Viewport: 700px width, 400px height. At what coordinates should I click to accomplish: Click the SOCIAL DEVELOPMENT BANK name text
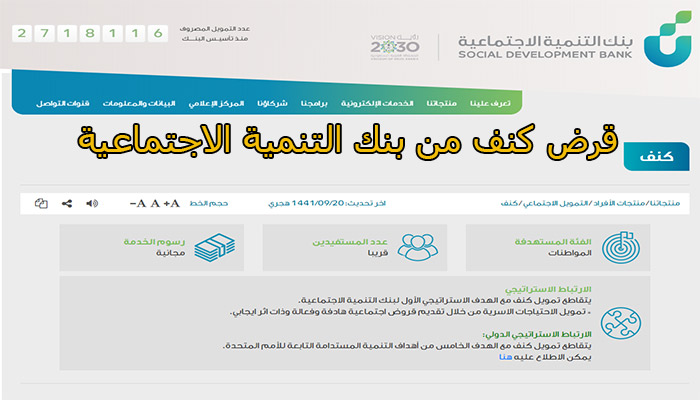(545, 54)
